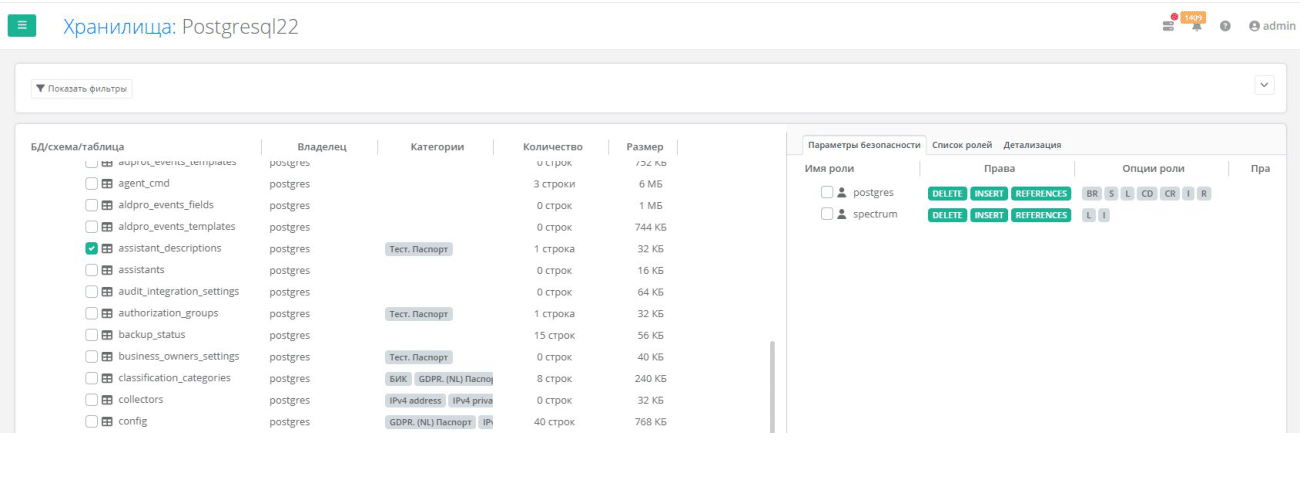The width and height of the screenshot is (1306, 493).
Task: Click GDPR. (NL) Паспорт tag on config row
Action: coord(430,422)
